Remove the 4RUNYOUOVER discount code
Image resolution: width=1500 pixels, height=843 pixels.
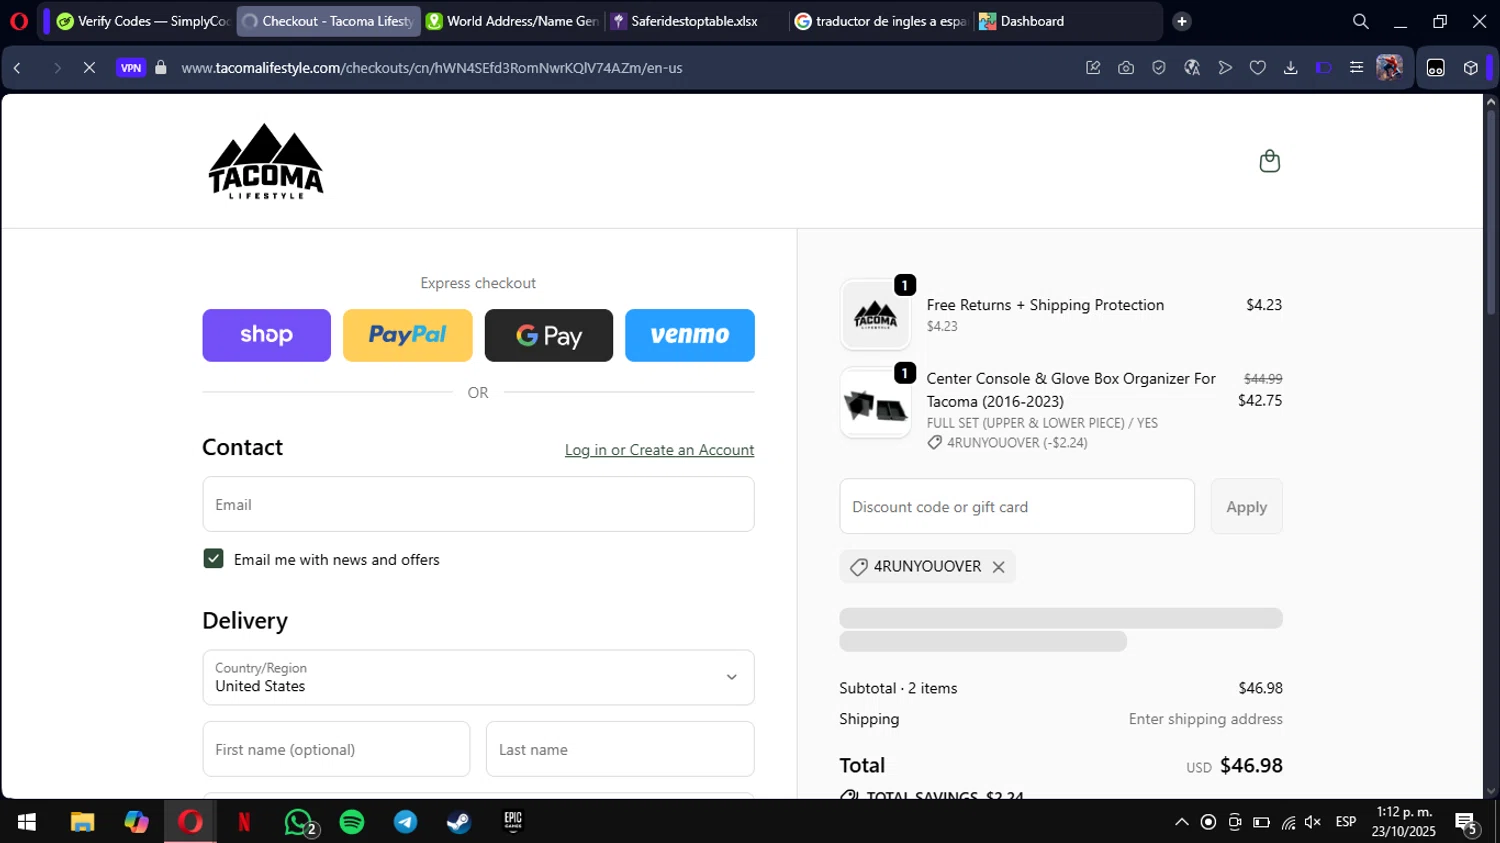(x=998, y=567)
